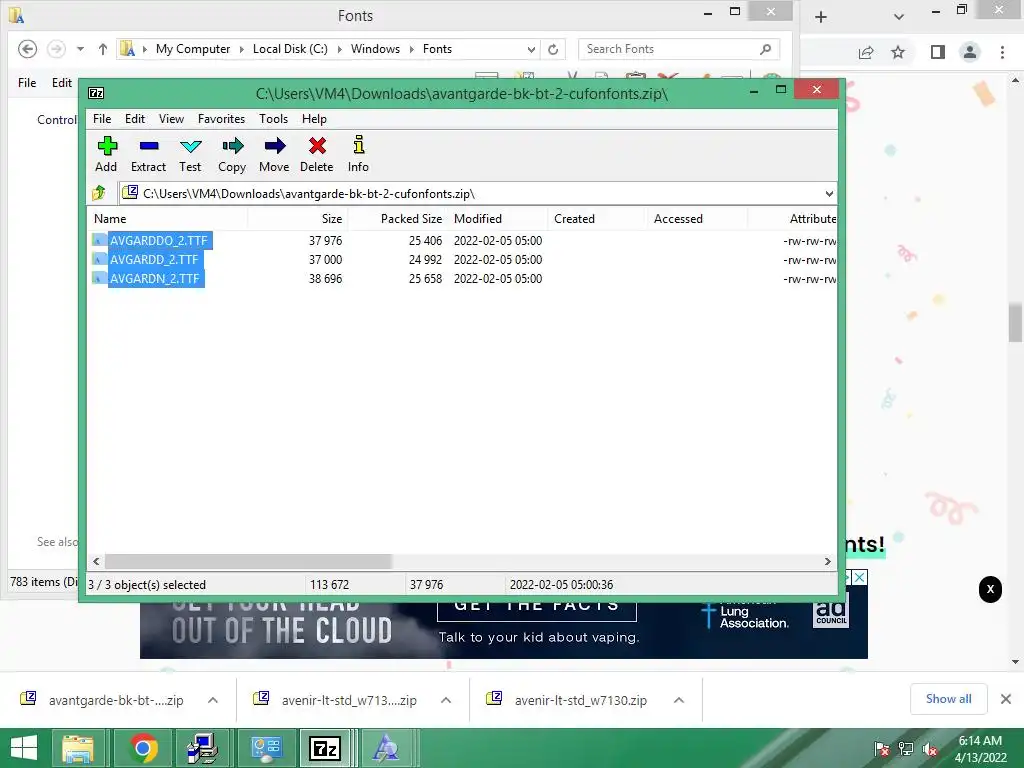Click the Search Fonts box
The height and width of the screenshot is (768, 1024).
678,49
